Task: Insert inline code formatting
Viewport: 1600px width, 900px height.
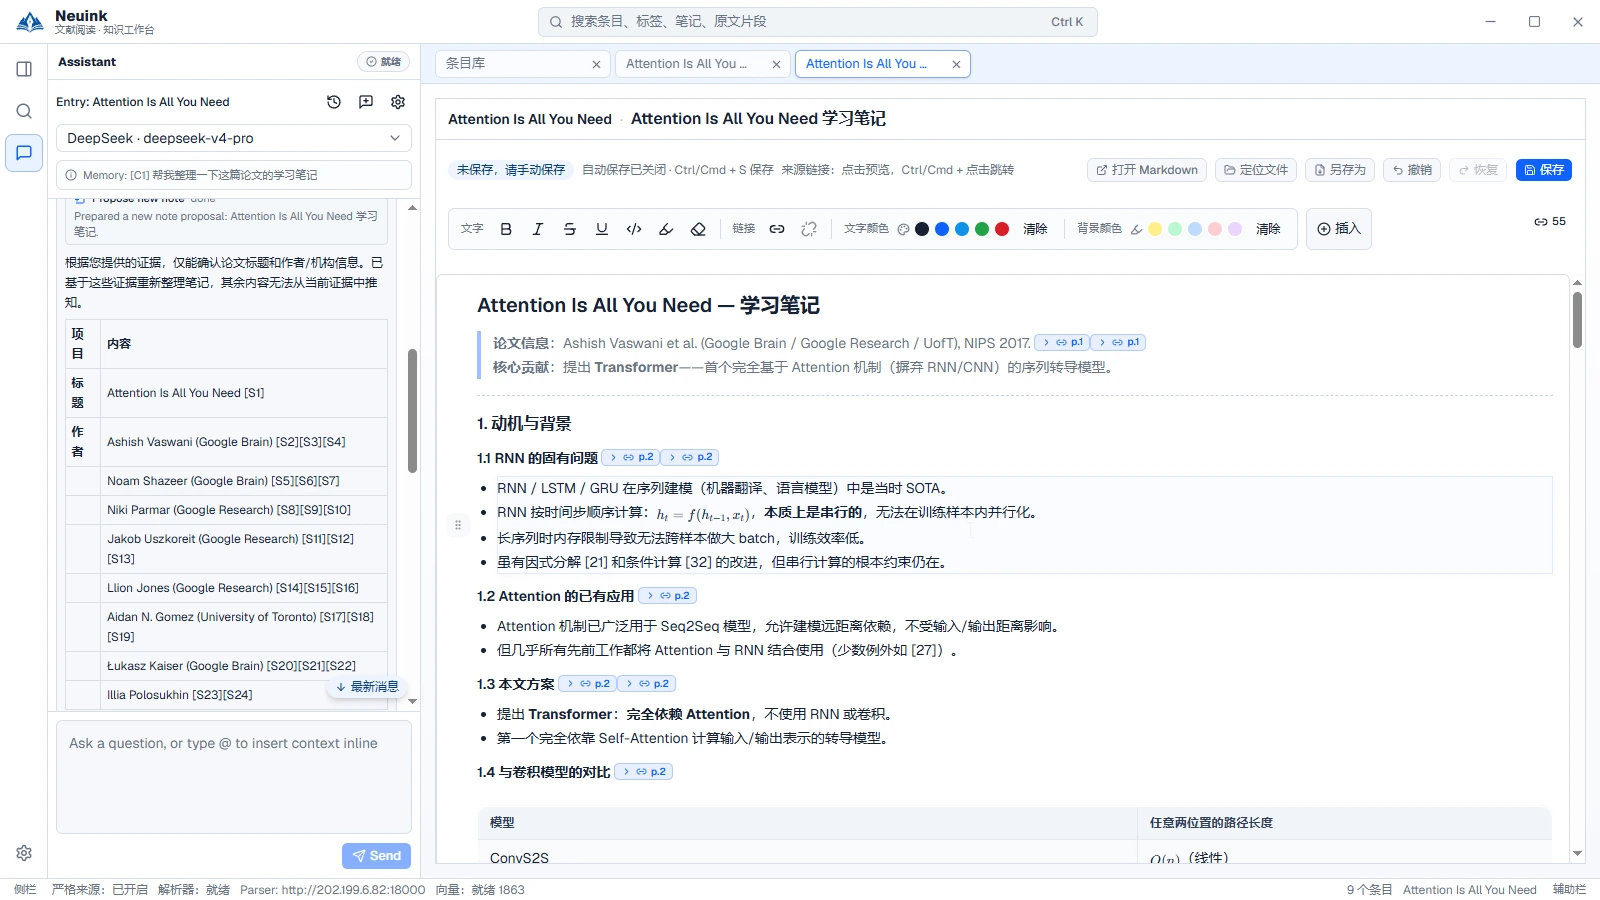Action: (x=634, y=229)
